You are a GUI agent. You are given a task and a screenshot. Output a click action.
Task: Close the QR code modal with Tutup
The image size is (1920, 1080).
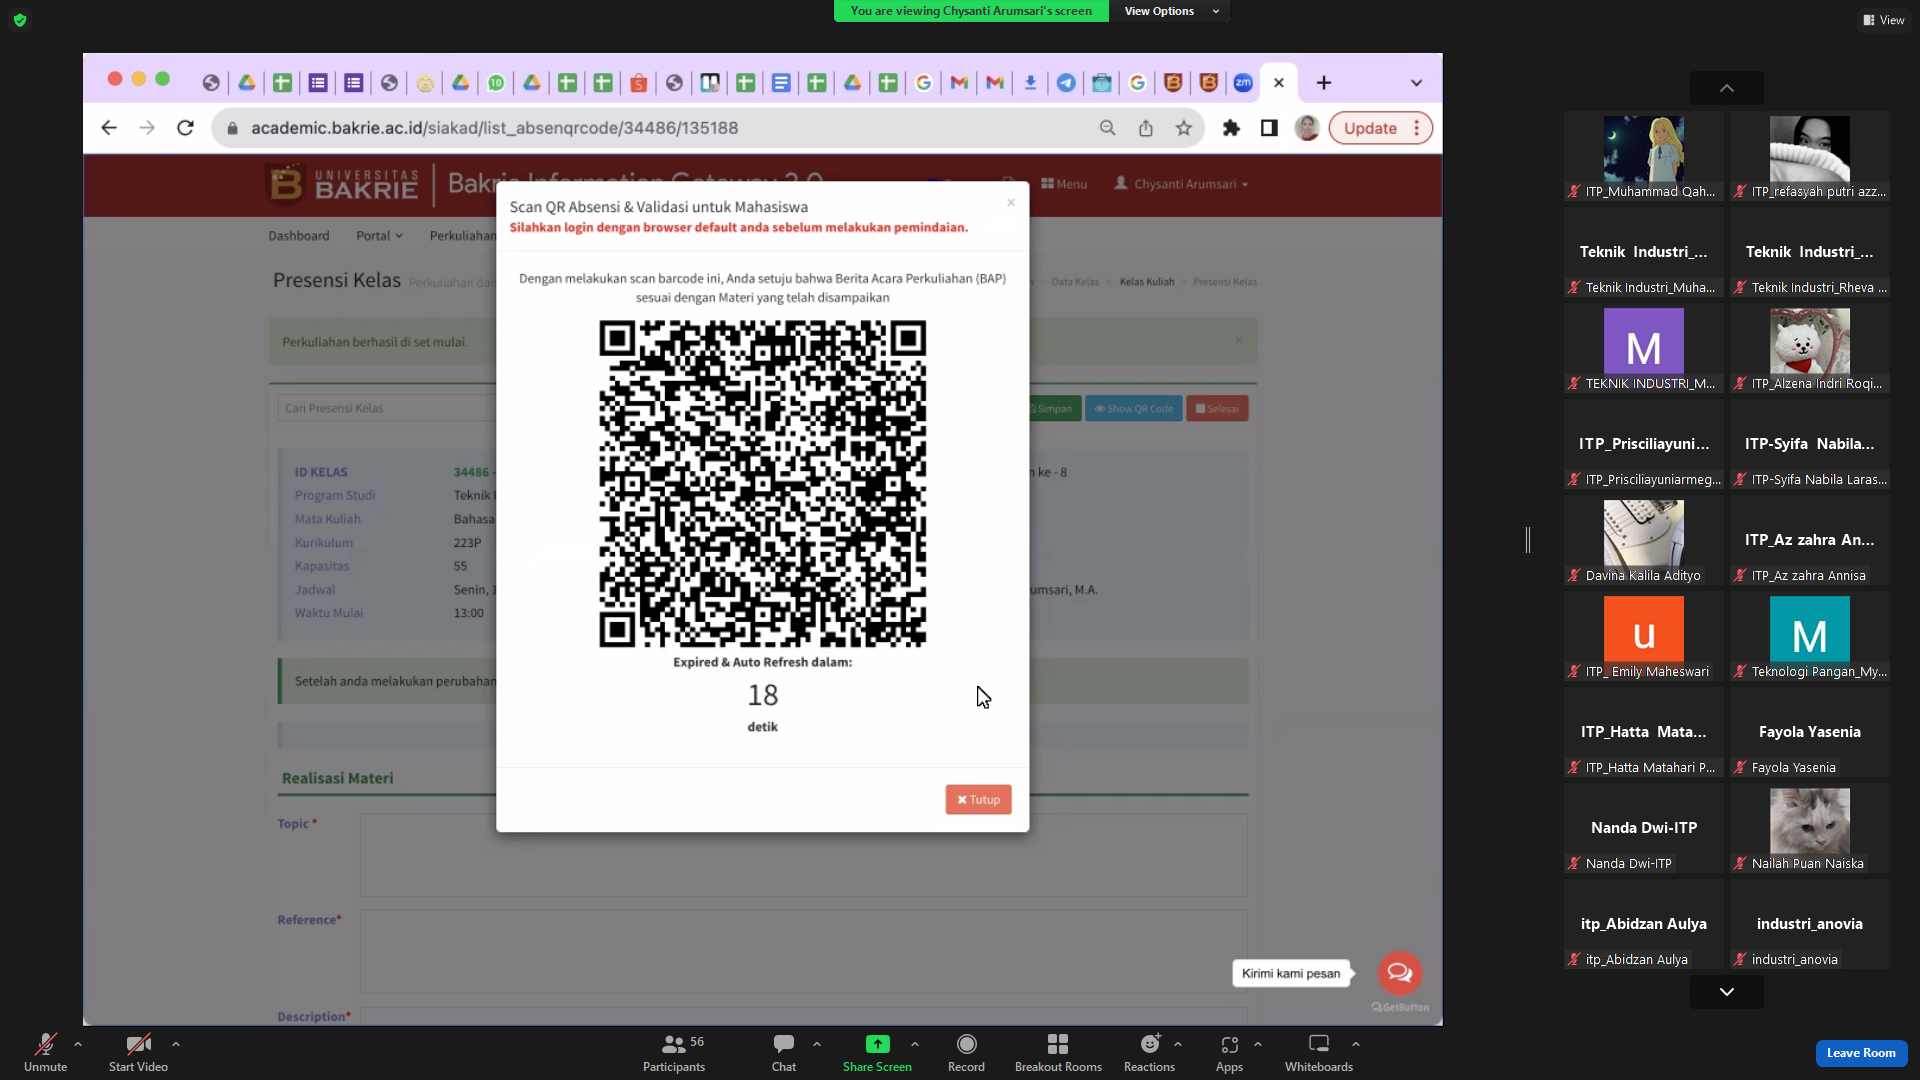pyautogui.click(x=978, y=799)
